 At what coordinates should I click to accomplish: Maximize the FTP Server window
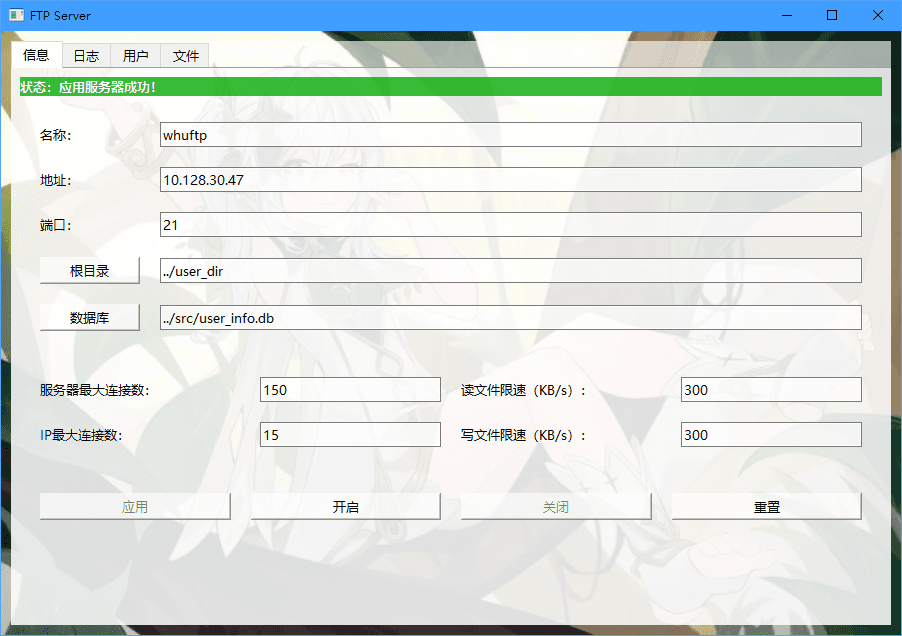coord(832,15)
